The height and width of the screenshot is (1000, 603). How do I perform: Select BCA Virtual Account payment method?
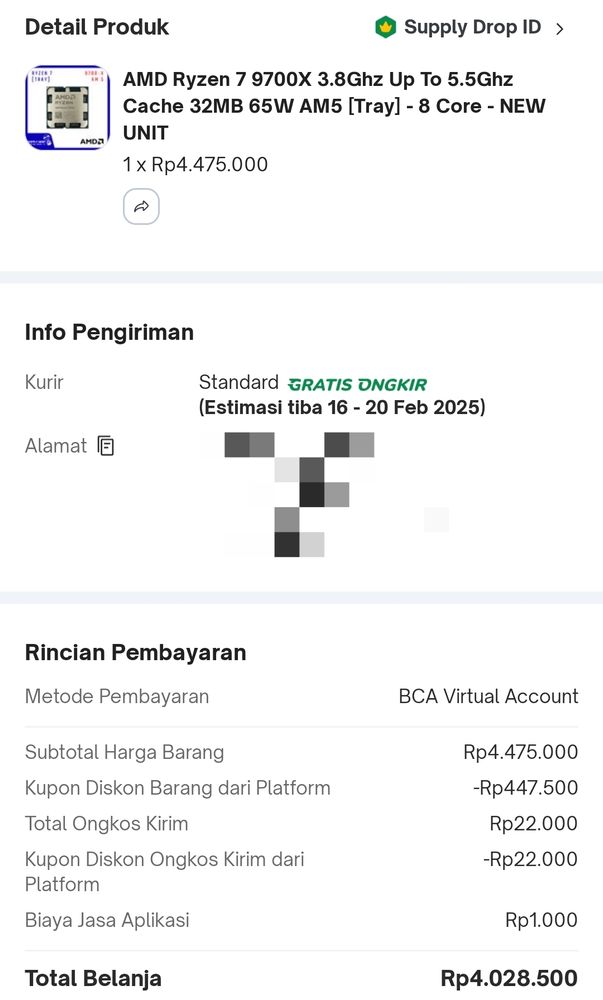[488, 696]
